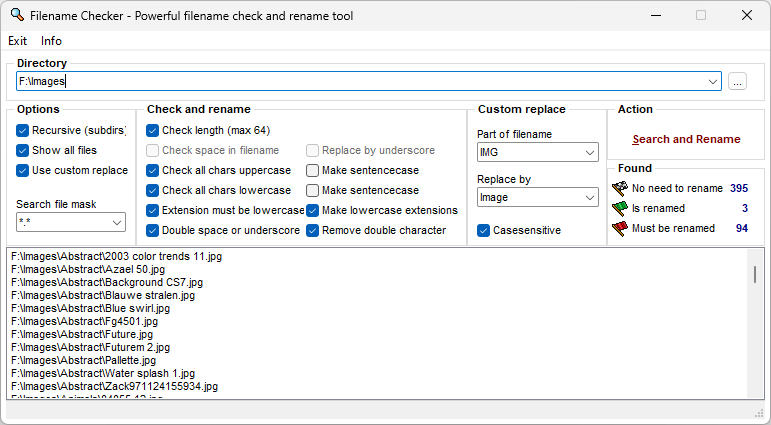The height and width of the screenshot is (425, 771).
Task: Click the checkered flag No need to rename icon
Action: [620, 188]
